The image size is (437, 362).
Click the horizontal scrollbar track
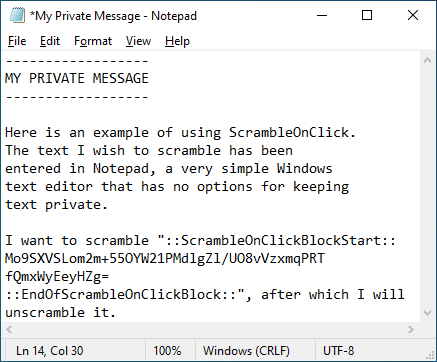(210, 330)
